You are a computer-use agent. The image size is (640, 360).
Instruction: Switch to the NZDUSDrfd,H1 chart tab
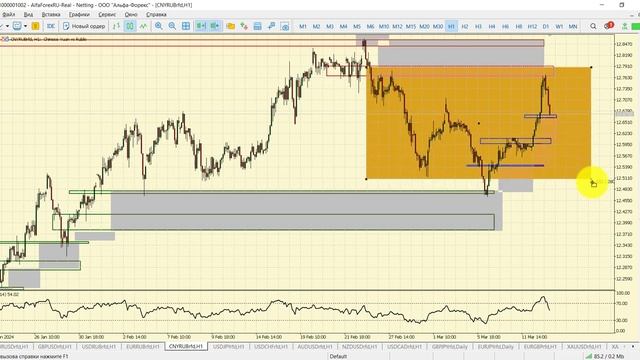[x=360, y=347]
